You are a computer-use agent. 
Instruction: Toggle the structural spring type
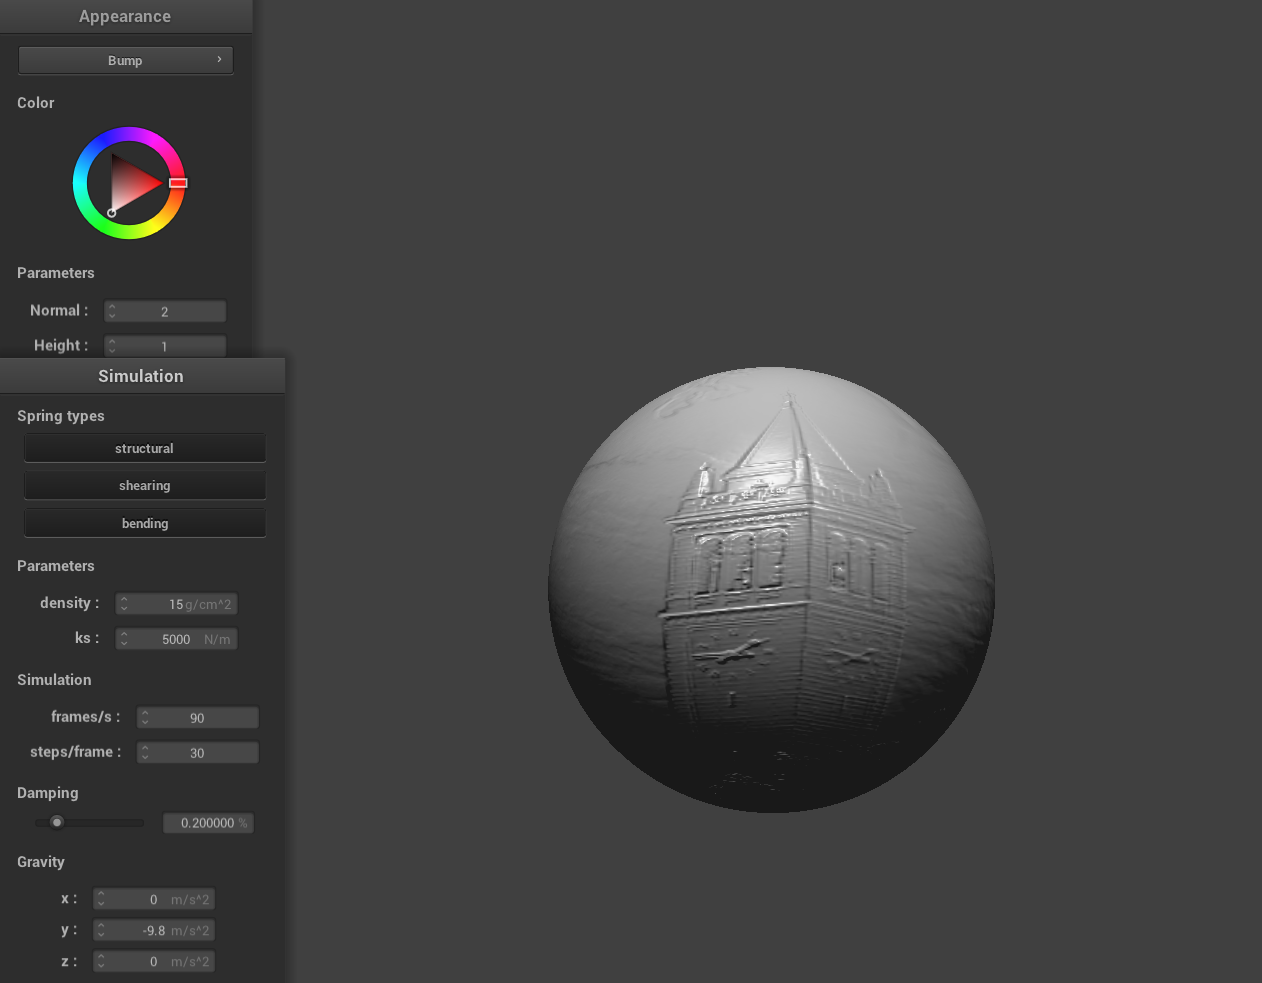pos(145,448)
